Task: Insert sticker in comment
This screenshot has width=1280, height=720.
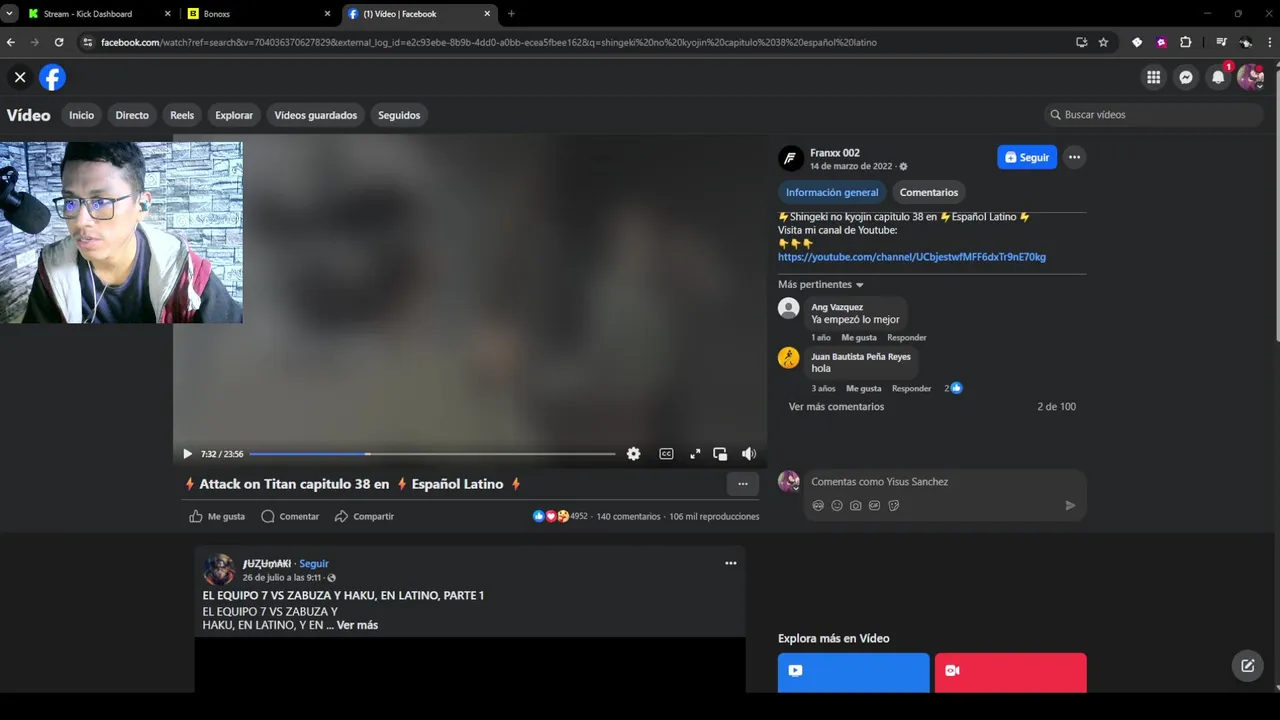Action: coord(894,506)
